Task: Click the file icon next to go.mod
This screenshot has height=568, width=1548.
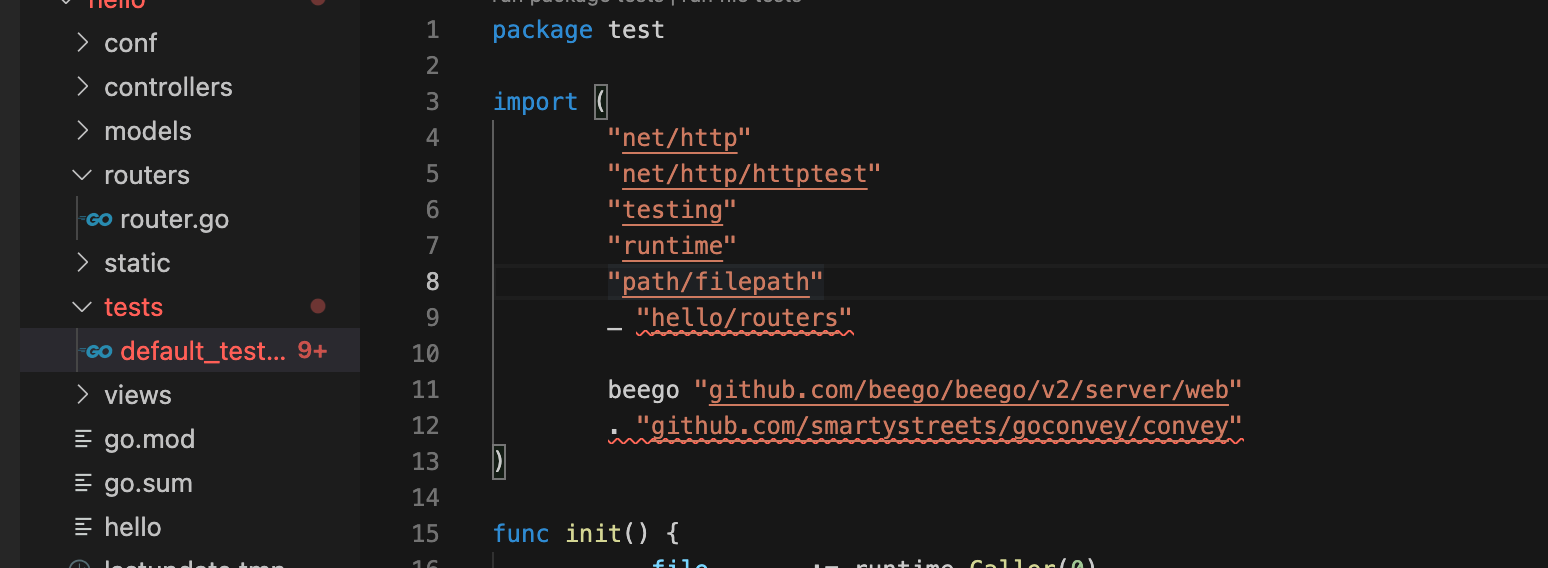Action: tap(84, 440)
